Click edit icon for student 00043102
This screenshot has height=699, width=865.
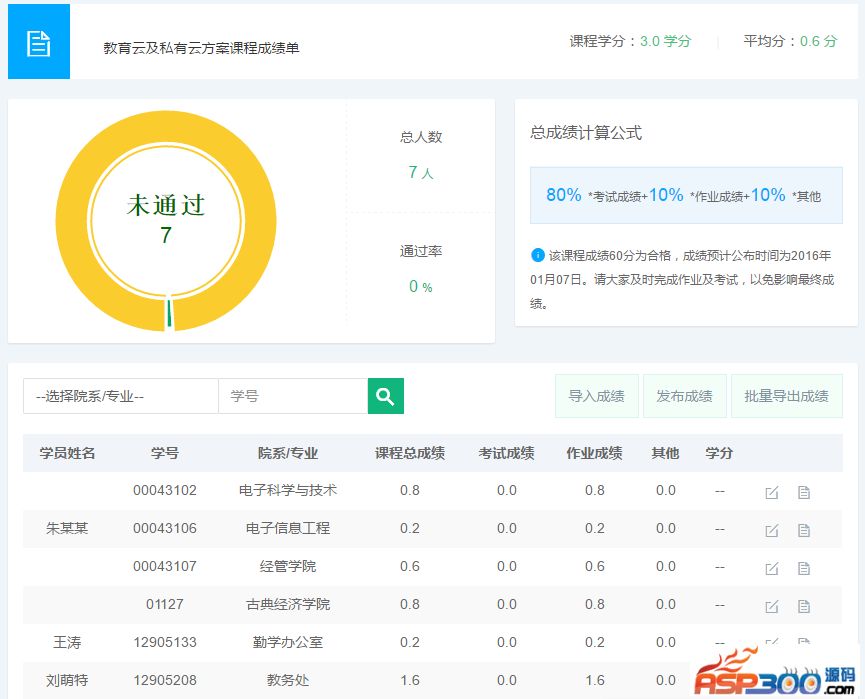[x=771, y=492]
